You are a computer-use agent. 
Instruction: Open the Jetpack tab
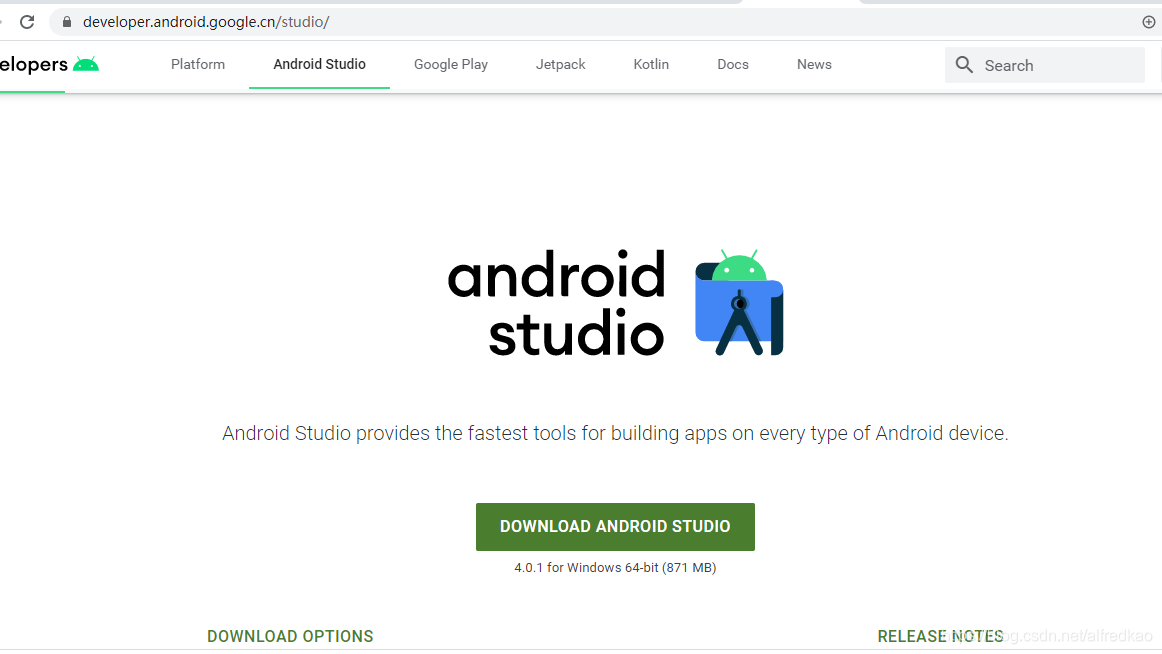click(560, 64)
